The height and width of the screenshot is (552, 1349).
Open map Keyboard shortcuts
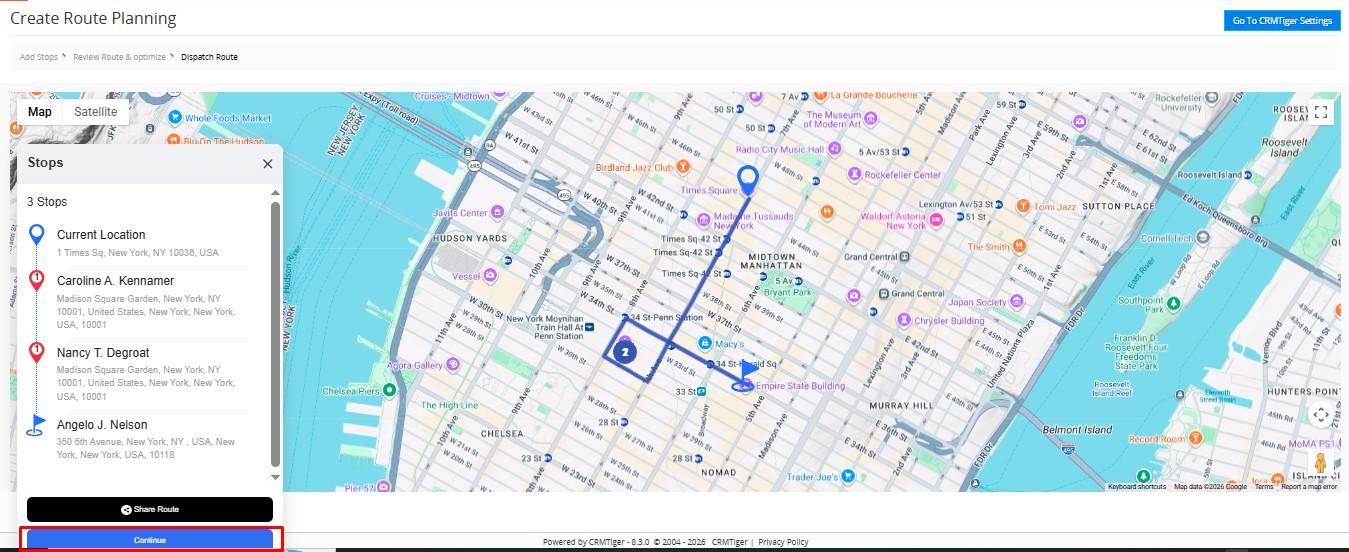coord(1137,487)
